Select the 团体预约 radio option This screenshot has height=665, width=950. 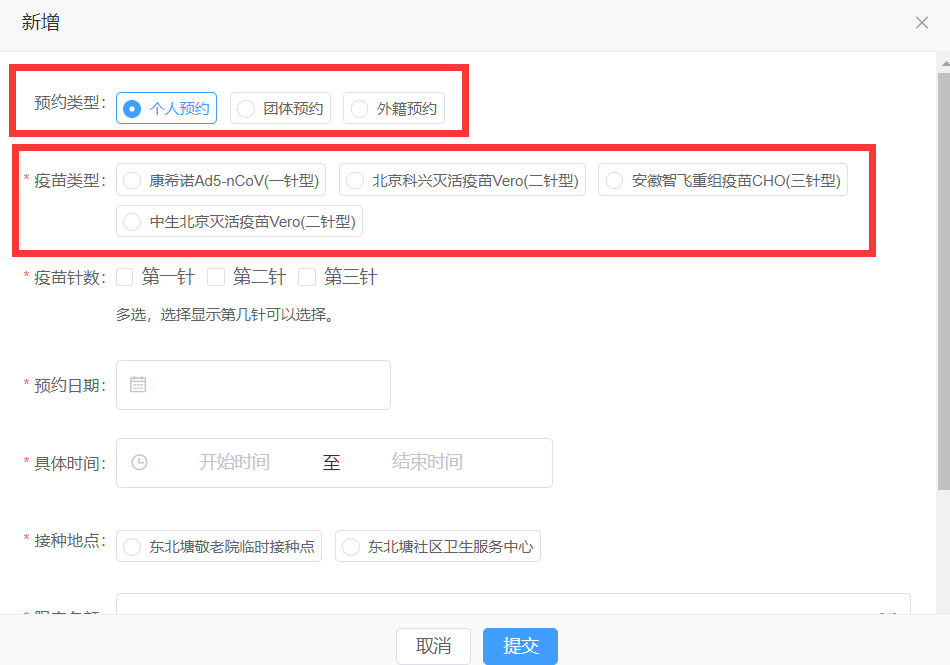(x=281, y=108)
